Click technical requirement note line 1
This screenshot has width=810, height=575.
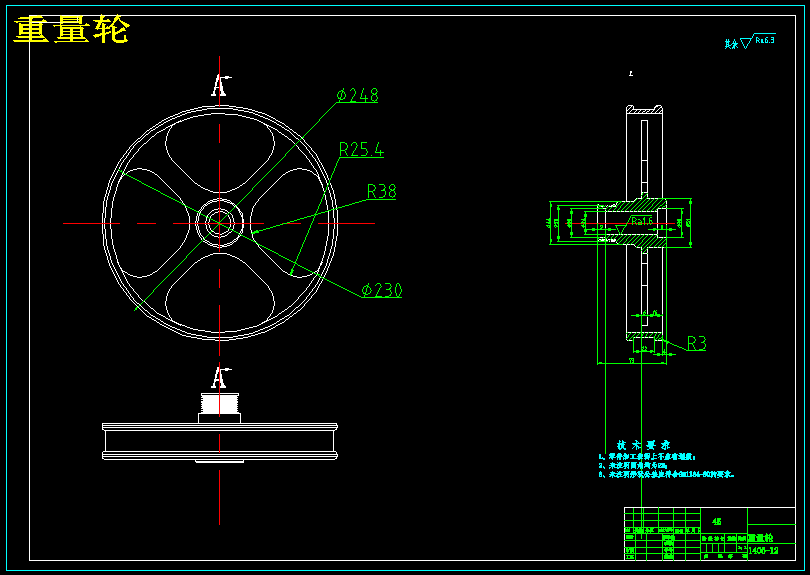(x=647, y=457)
